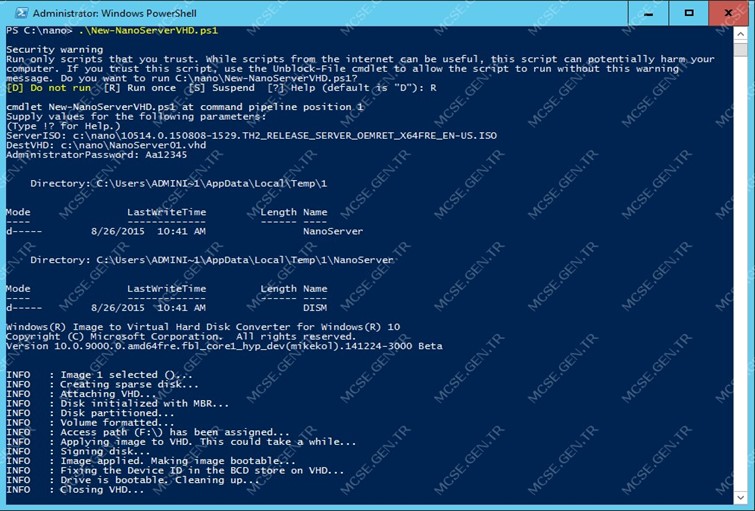
Task: Click the Closing VHD... info line
Action: pyautogui.click(x=75, y=490)
